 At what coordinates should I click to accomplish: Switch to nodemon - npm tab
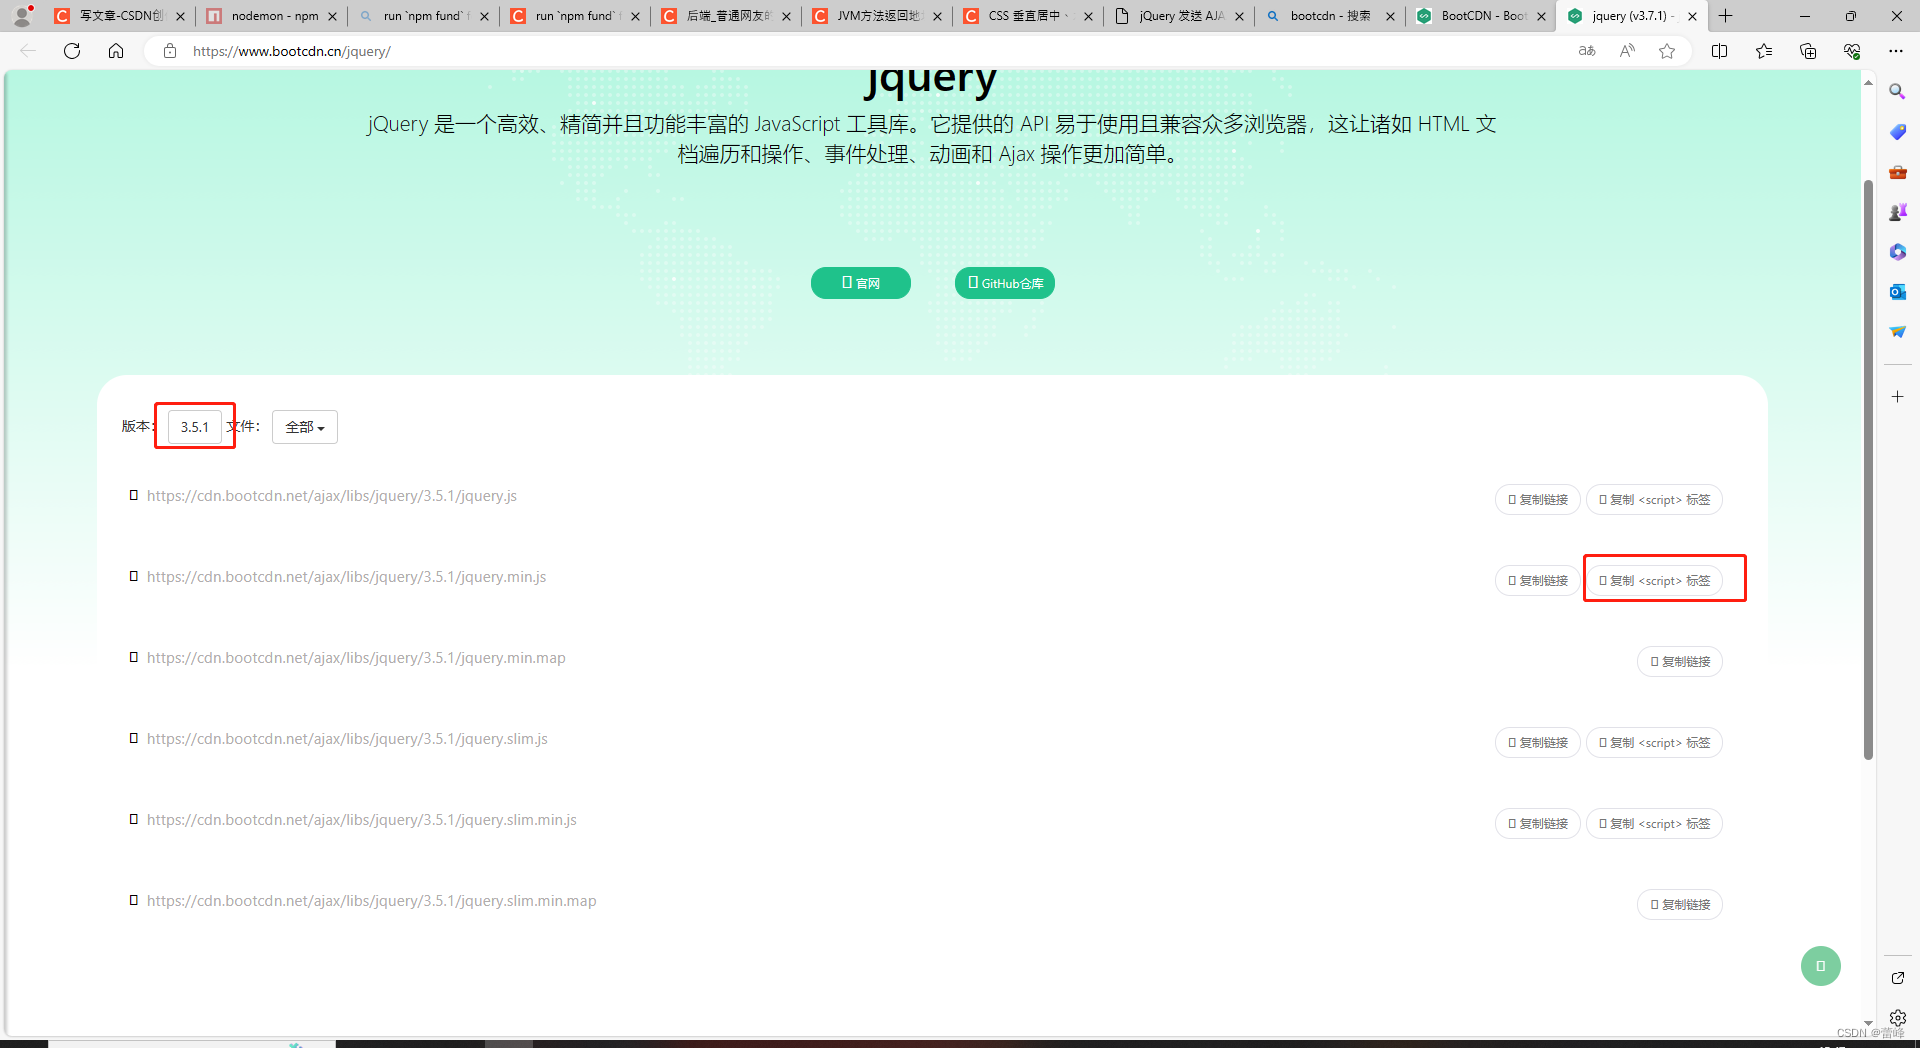[271, 16]
